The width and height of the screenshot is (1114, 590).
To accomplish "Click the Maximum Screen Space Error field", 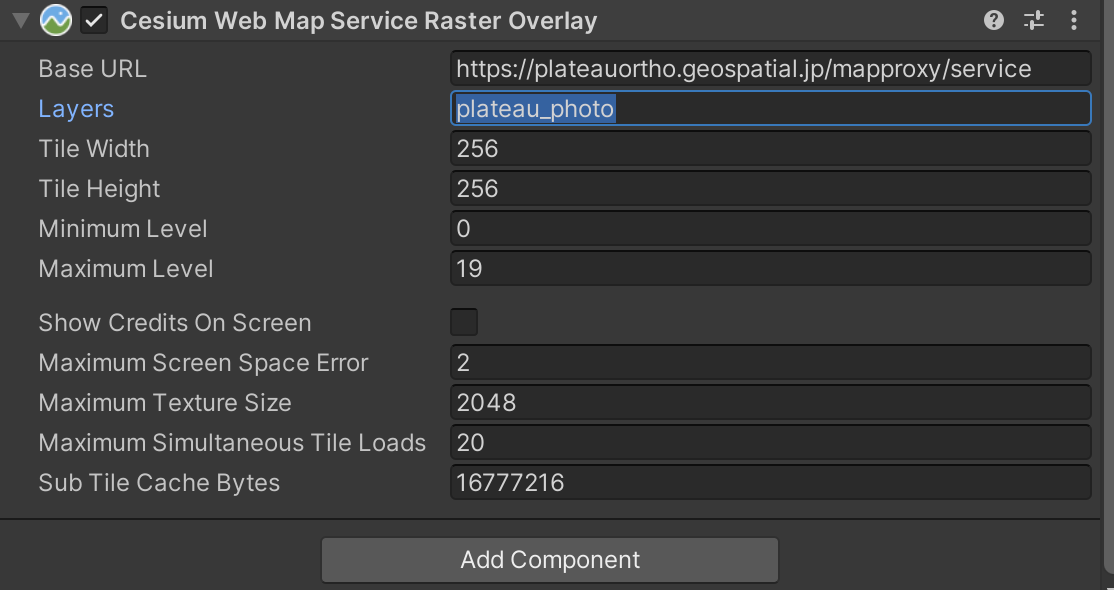I will click(x=771, y=363).
